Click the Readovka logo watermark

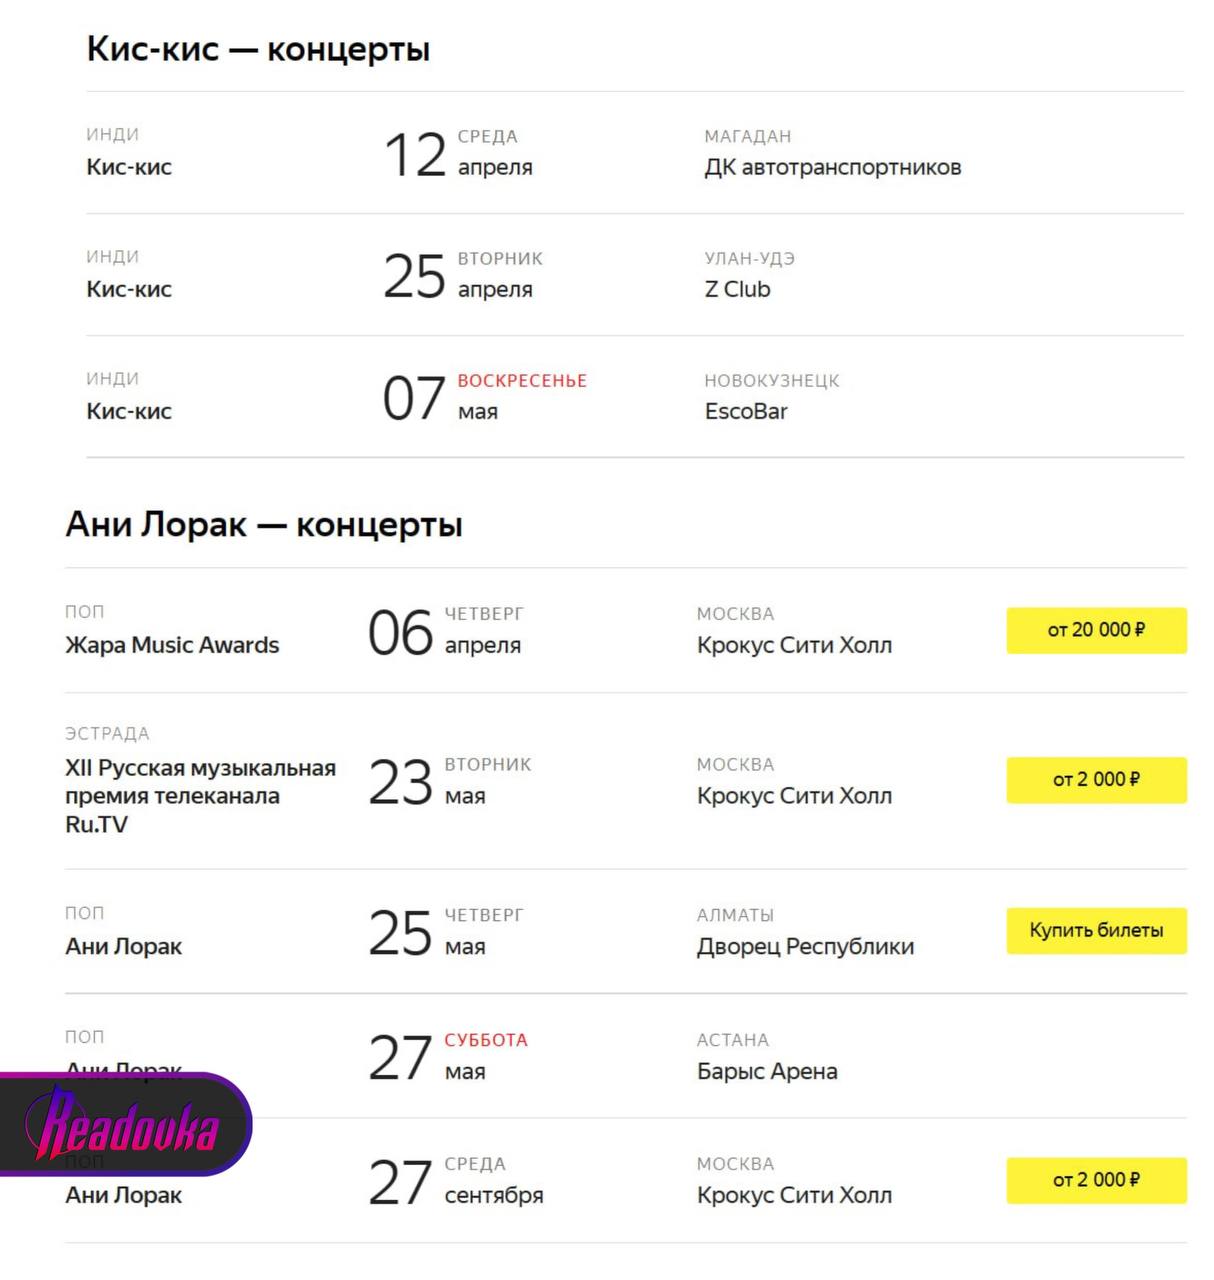126,1125
